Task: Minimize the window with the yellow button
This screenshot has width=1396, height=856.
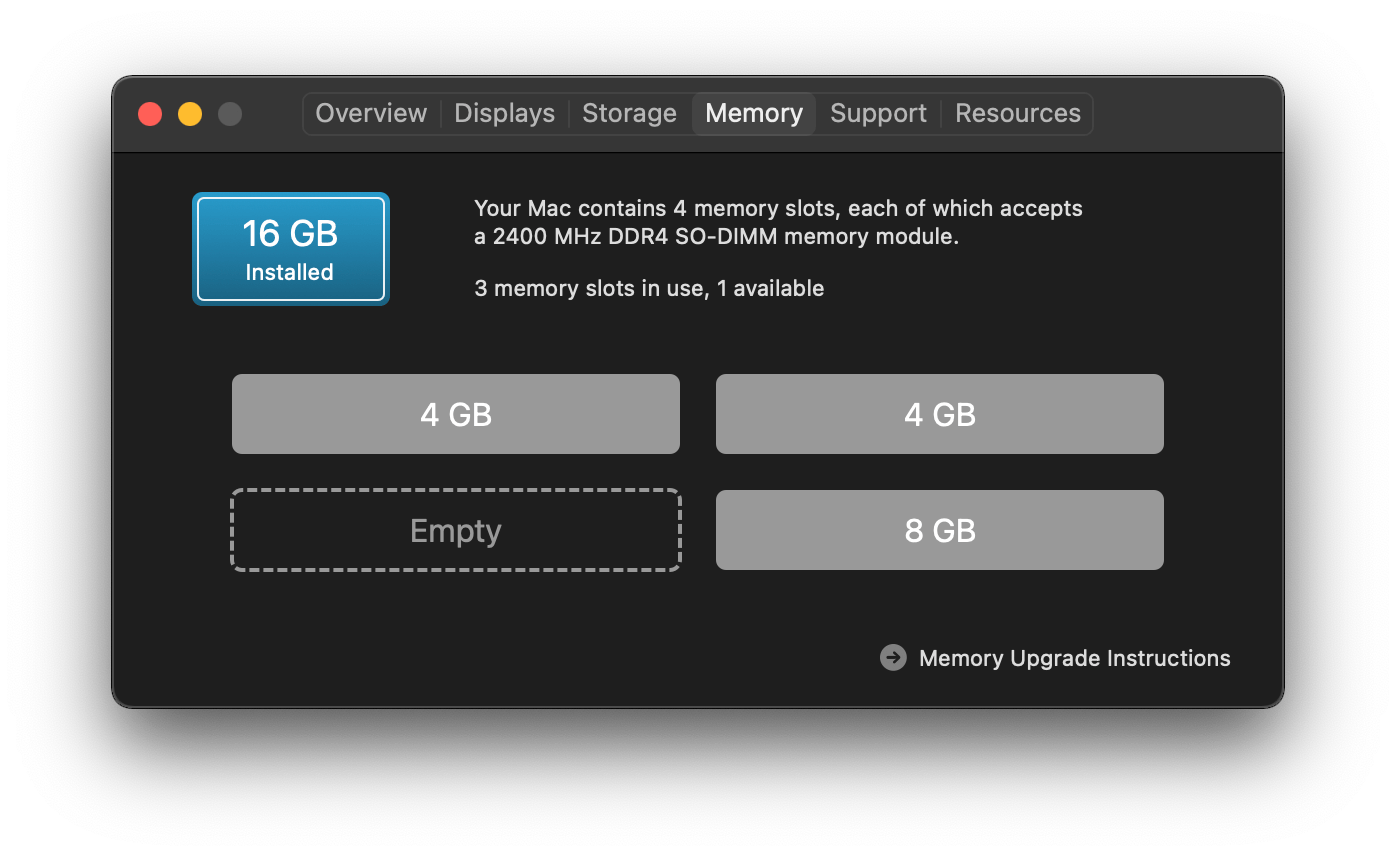Action: click(x=190, y=114)
